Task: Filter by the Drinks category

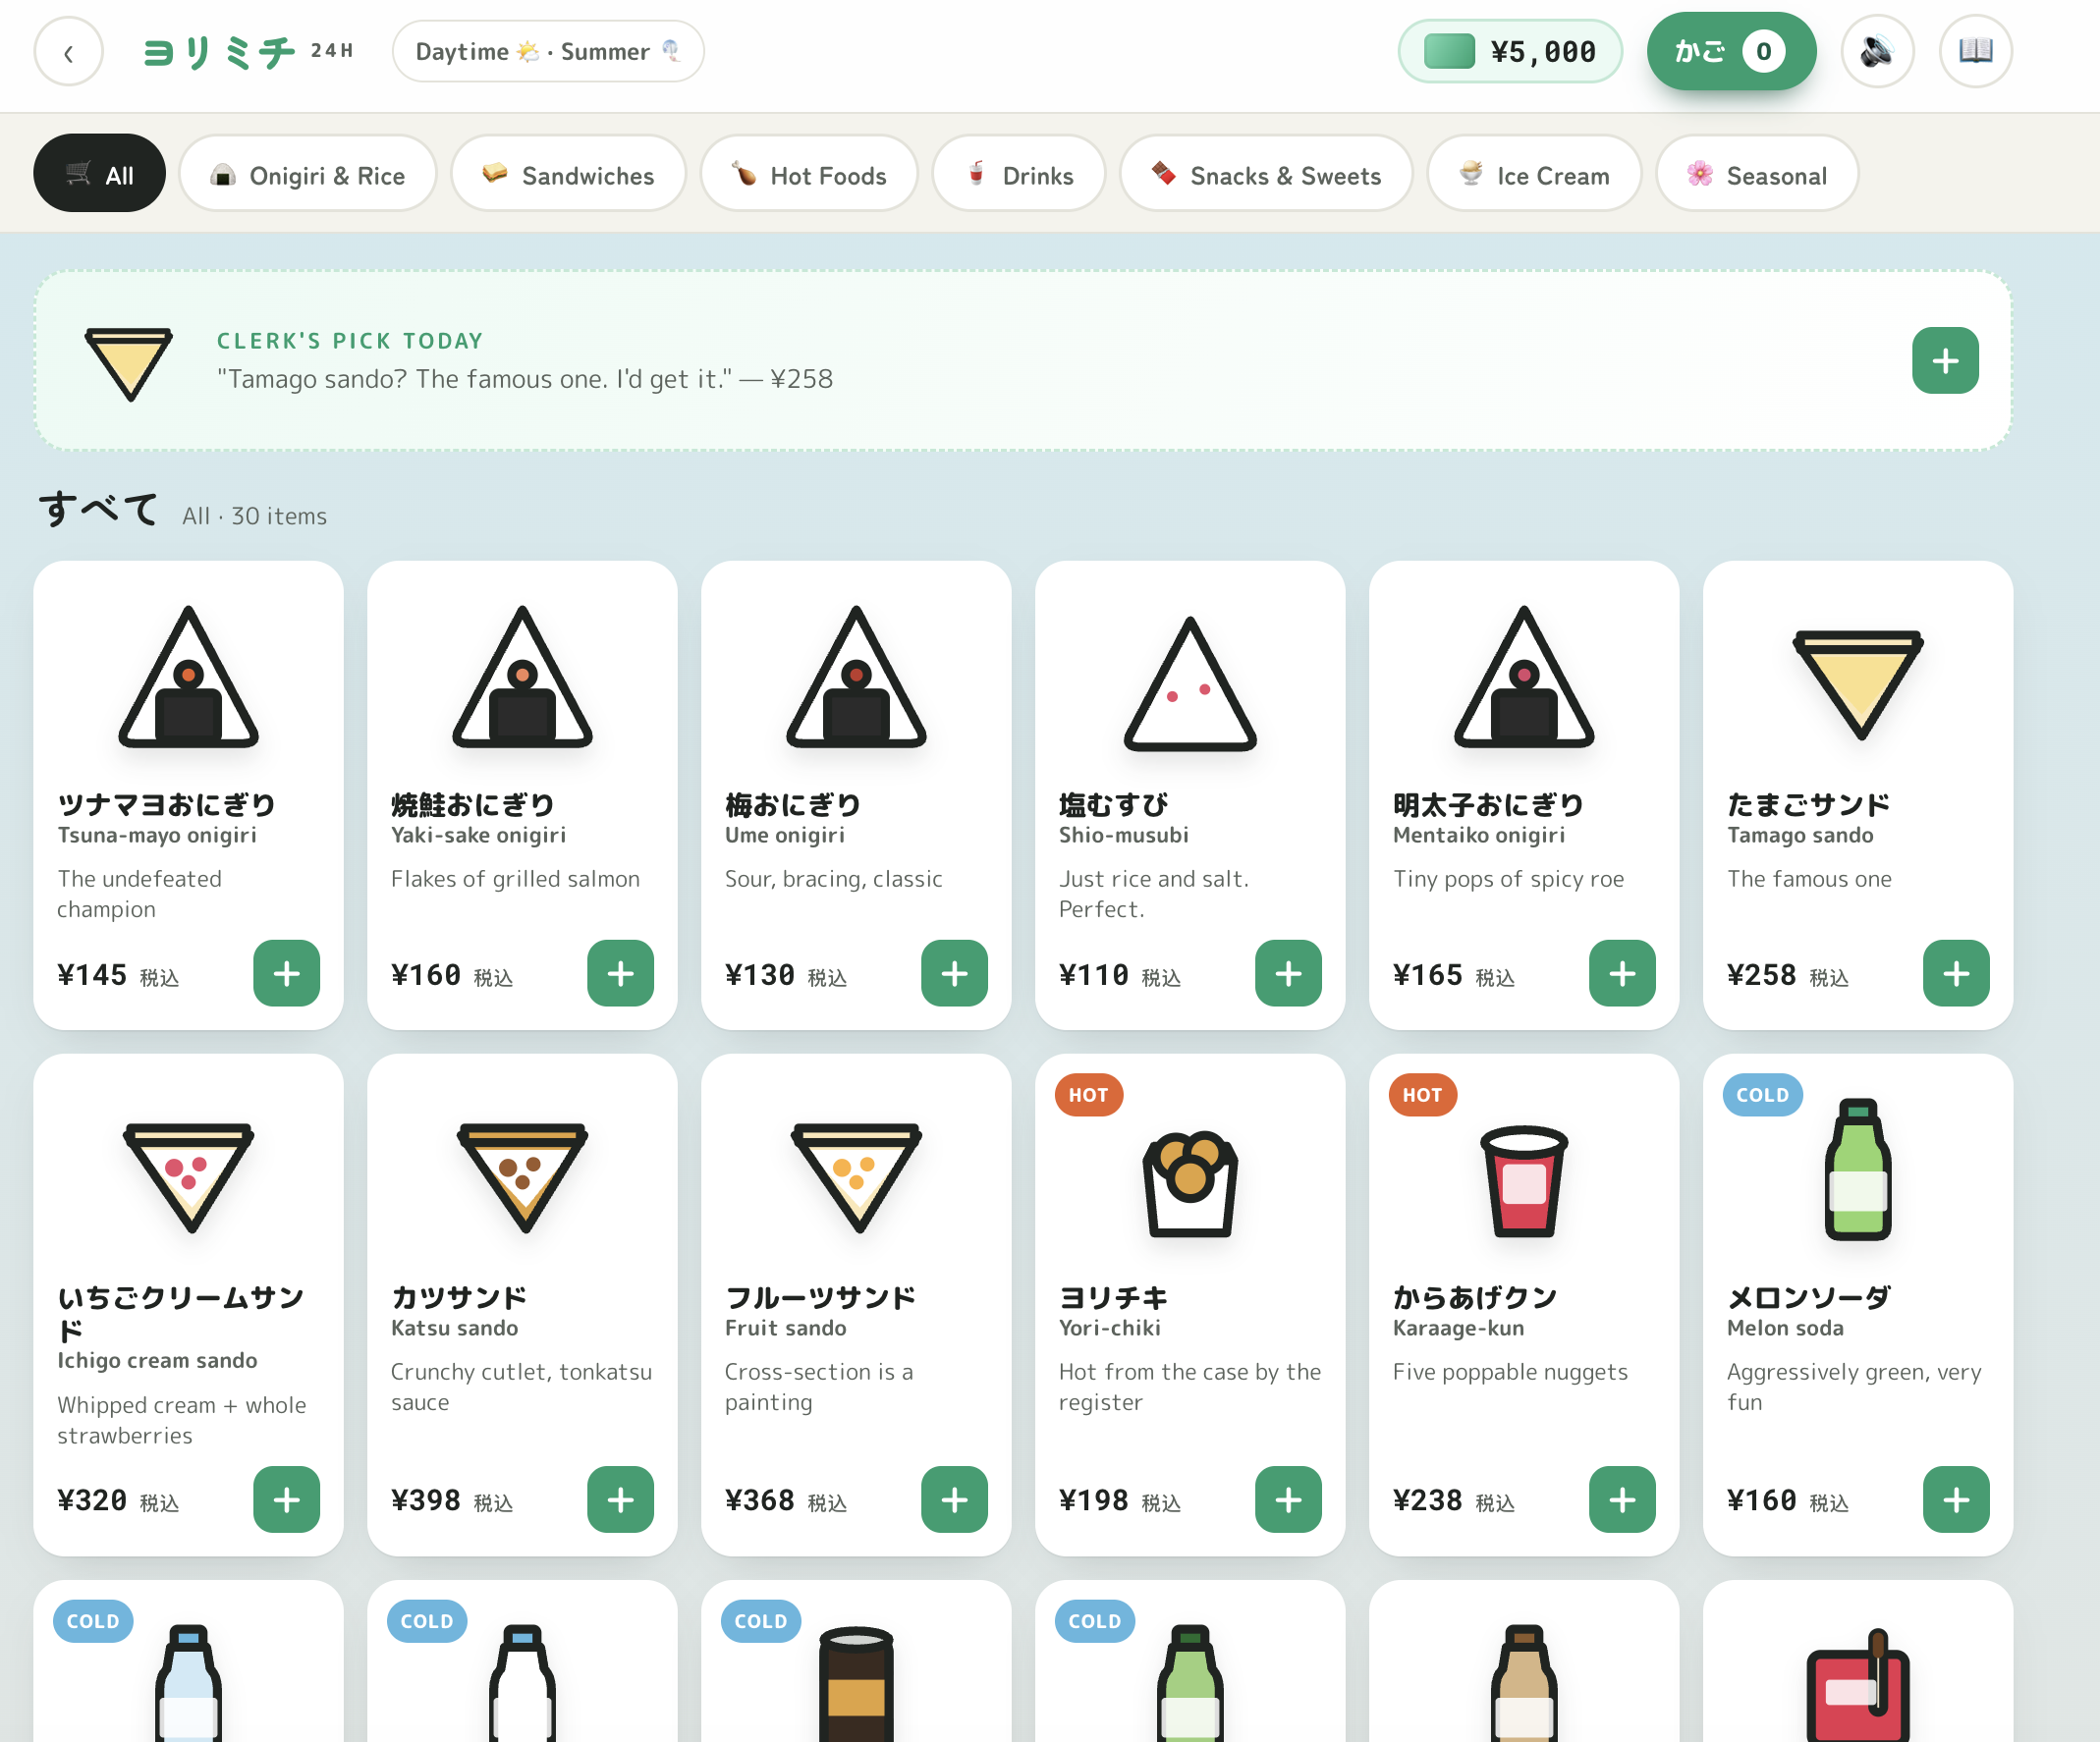Action: 1019,174
